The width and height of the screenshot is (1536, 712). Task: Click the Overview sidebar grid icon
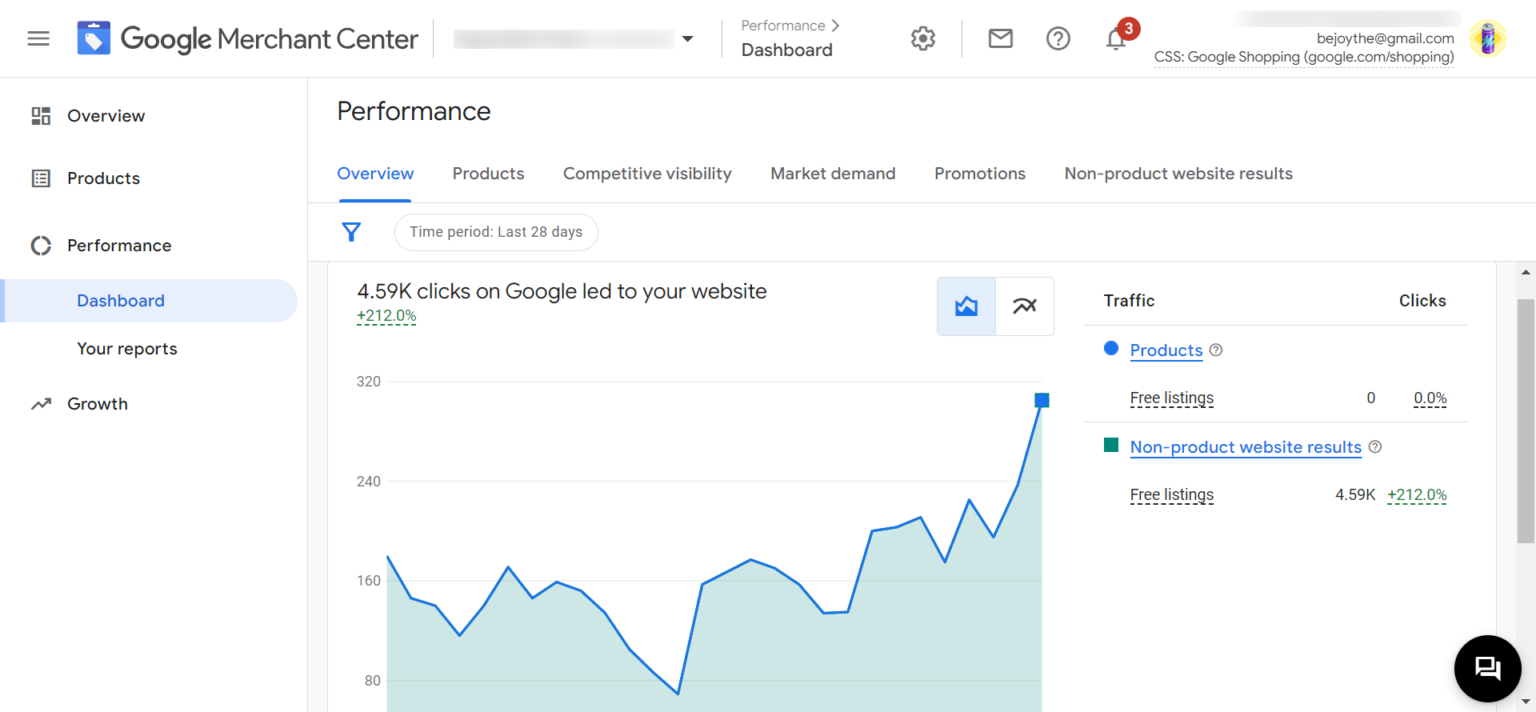41,116
